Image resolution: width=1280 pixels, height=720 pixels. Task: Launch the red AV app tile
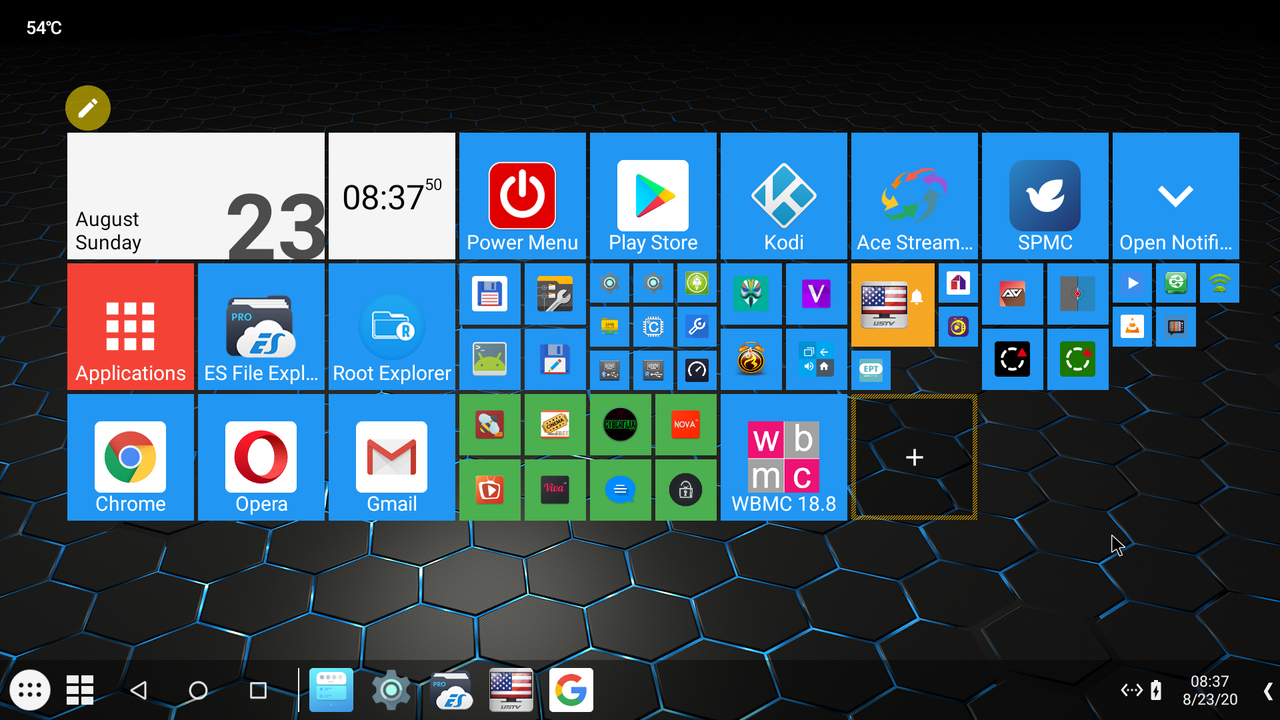pos(1013,294)
